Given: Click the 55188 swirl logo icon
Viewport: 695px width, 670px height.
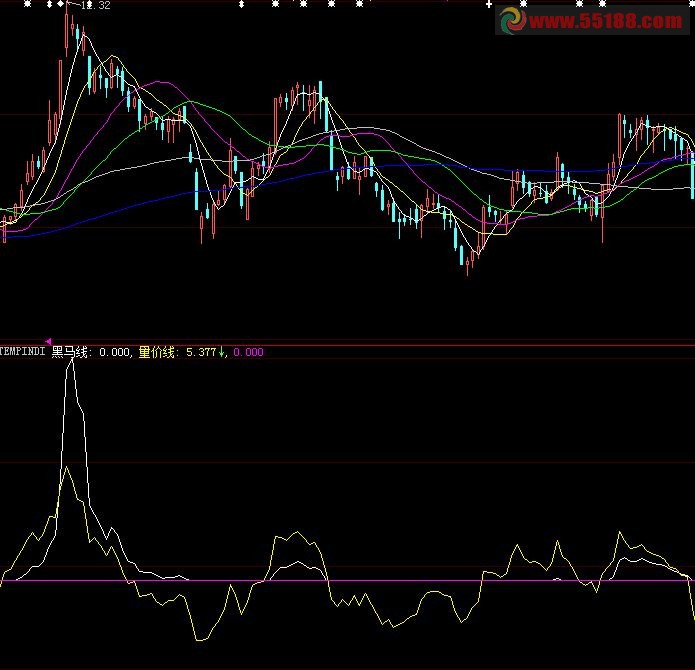Looking at the screenshot, I should (x=513, y=20).
